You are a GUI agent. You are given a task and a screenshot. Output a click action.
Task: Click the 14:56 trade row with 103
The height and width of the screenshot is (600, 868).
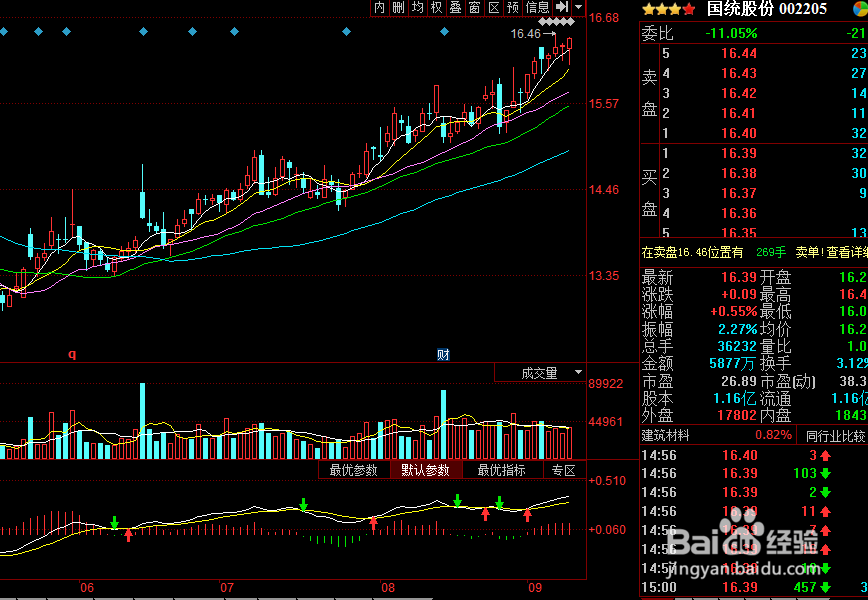click(754, 474)
